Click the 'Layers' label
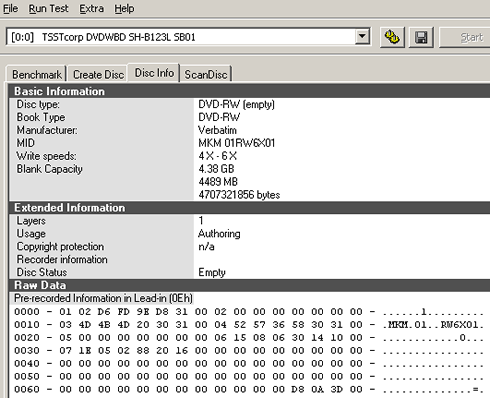Viewport: 490px width, 398px height. point(31,221)
